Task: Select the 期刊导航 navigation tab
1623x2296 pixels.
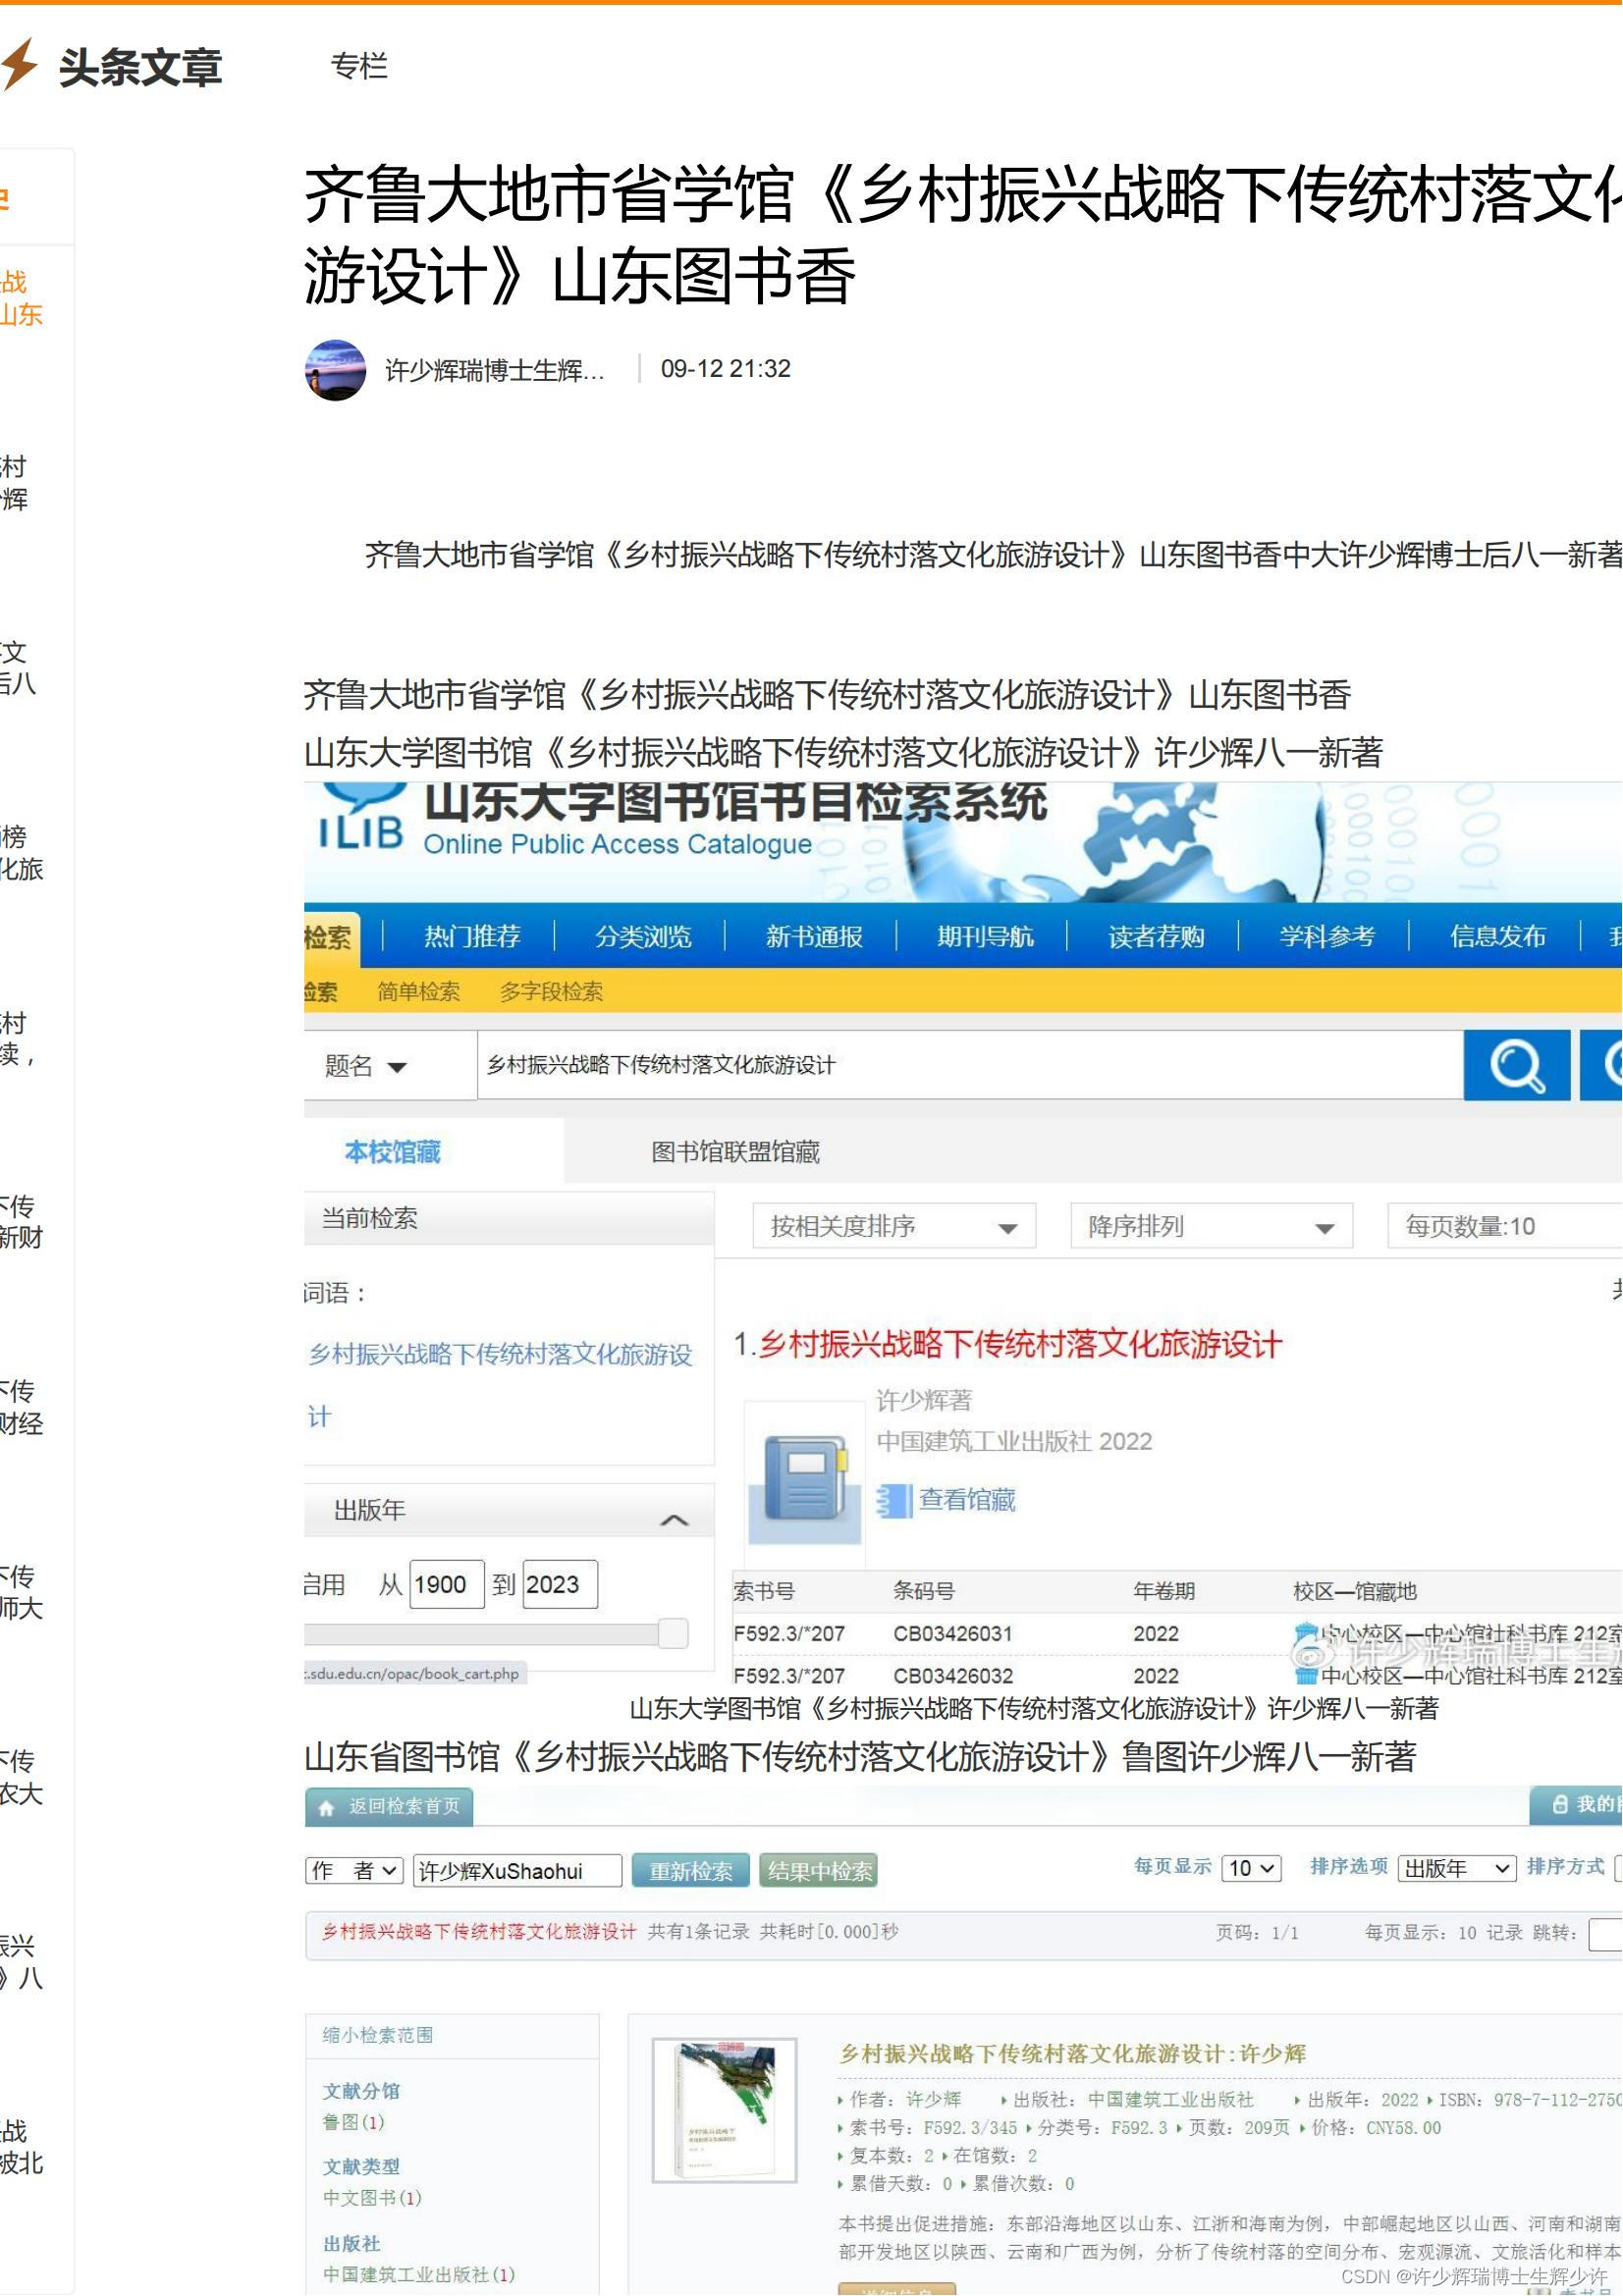Action: pyautogui.click(x=985, y=937)
